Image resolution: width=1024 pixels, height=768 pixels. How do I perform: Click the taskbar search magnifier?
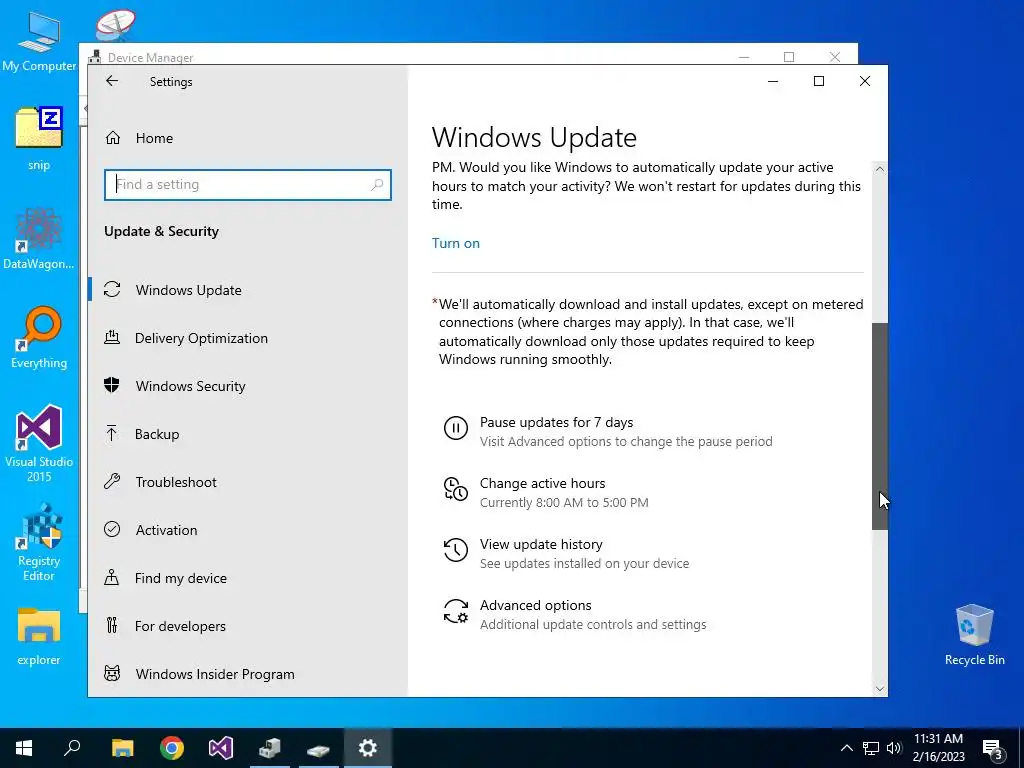pos(72,748)
